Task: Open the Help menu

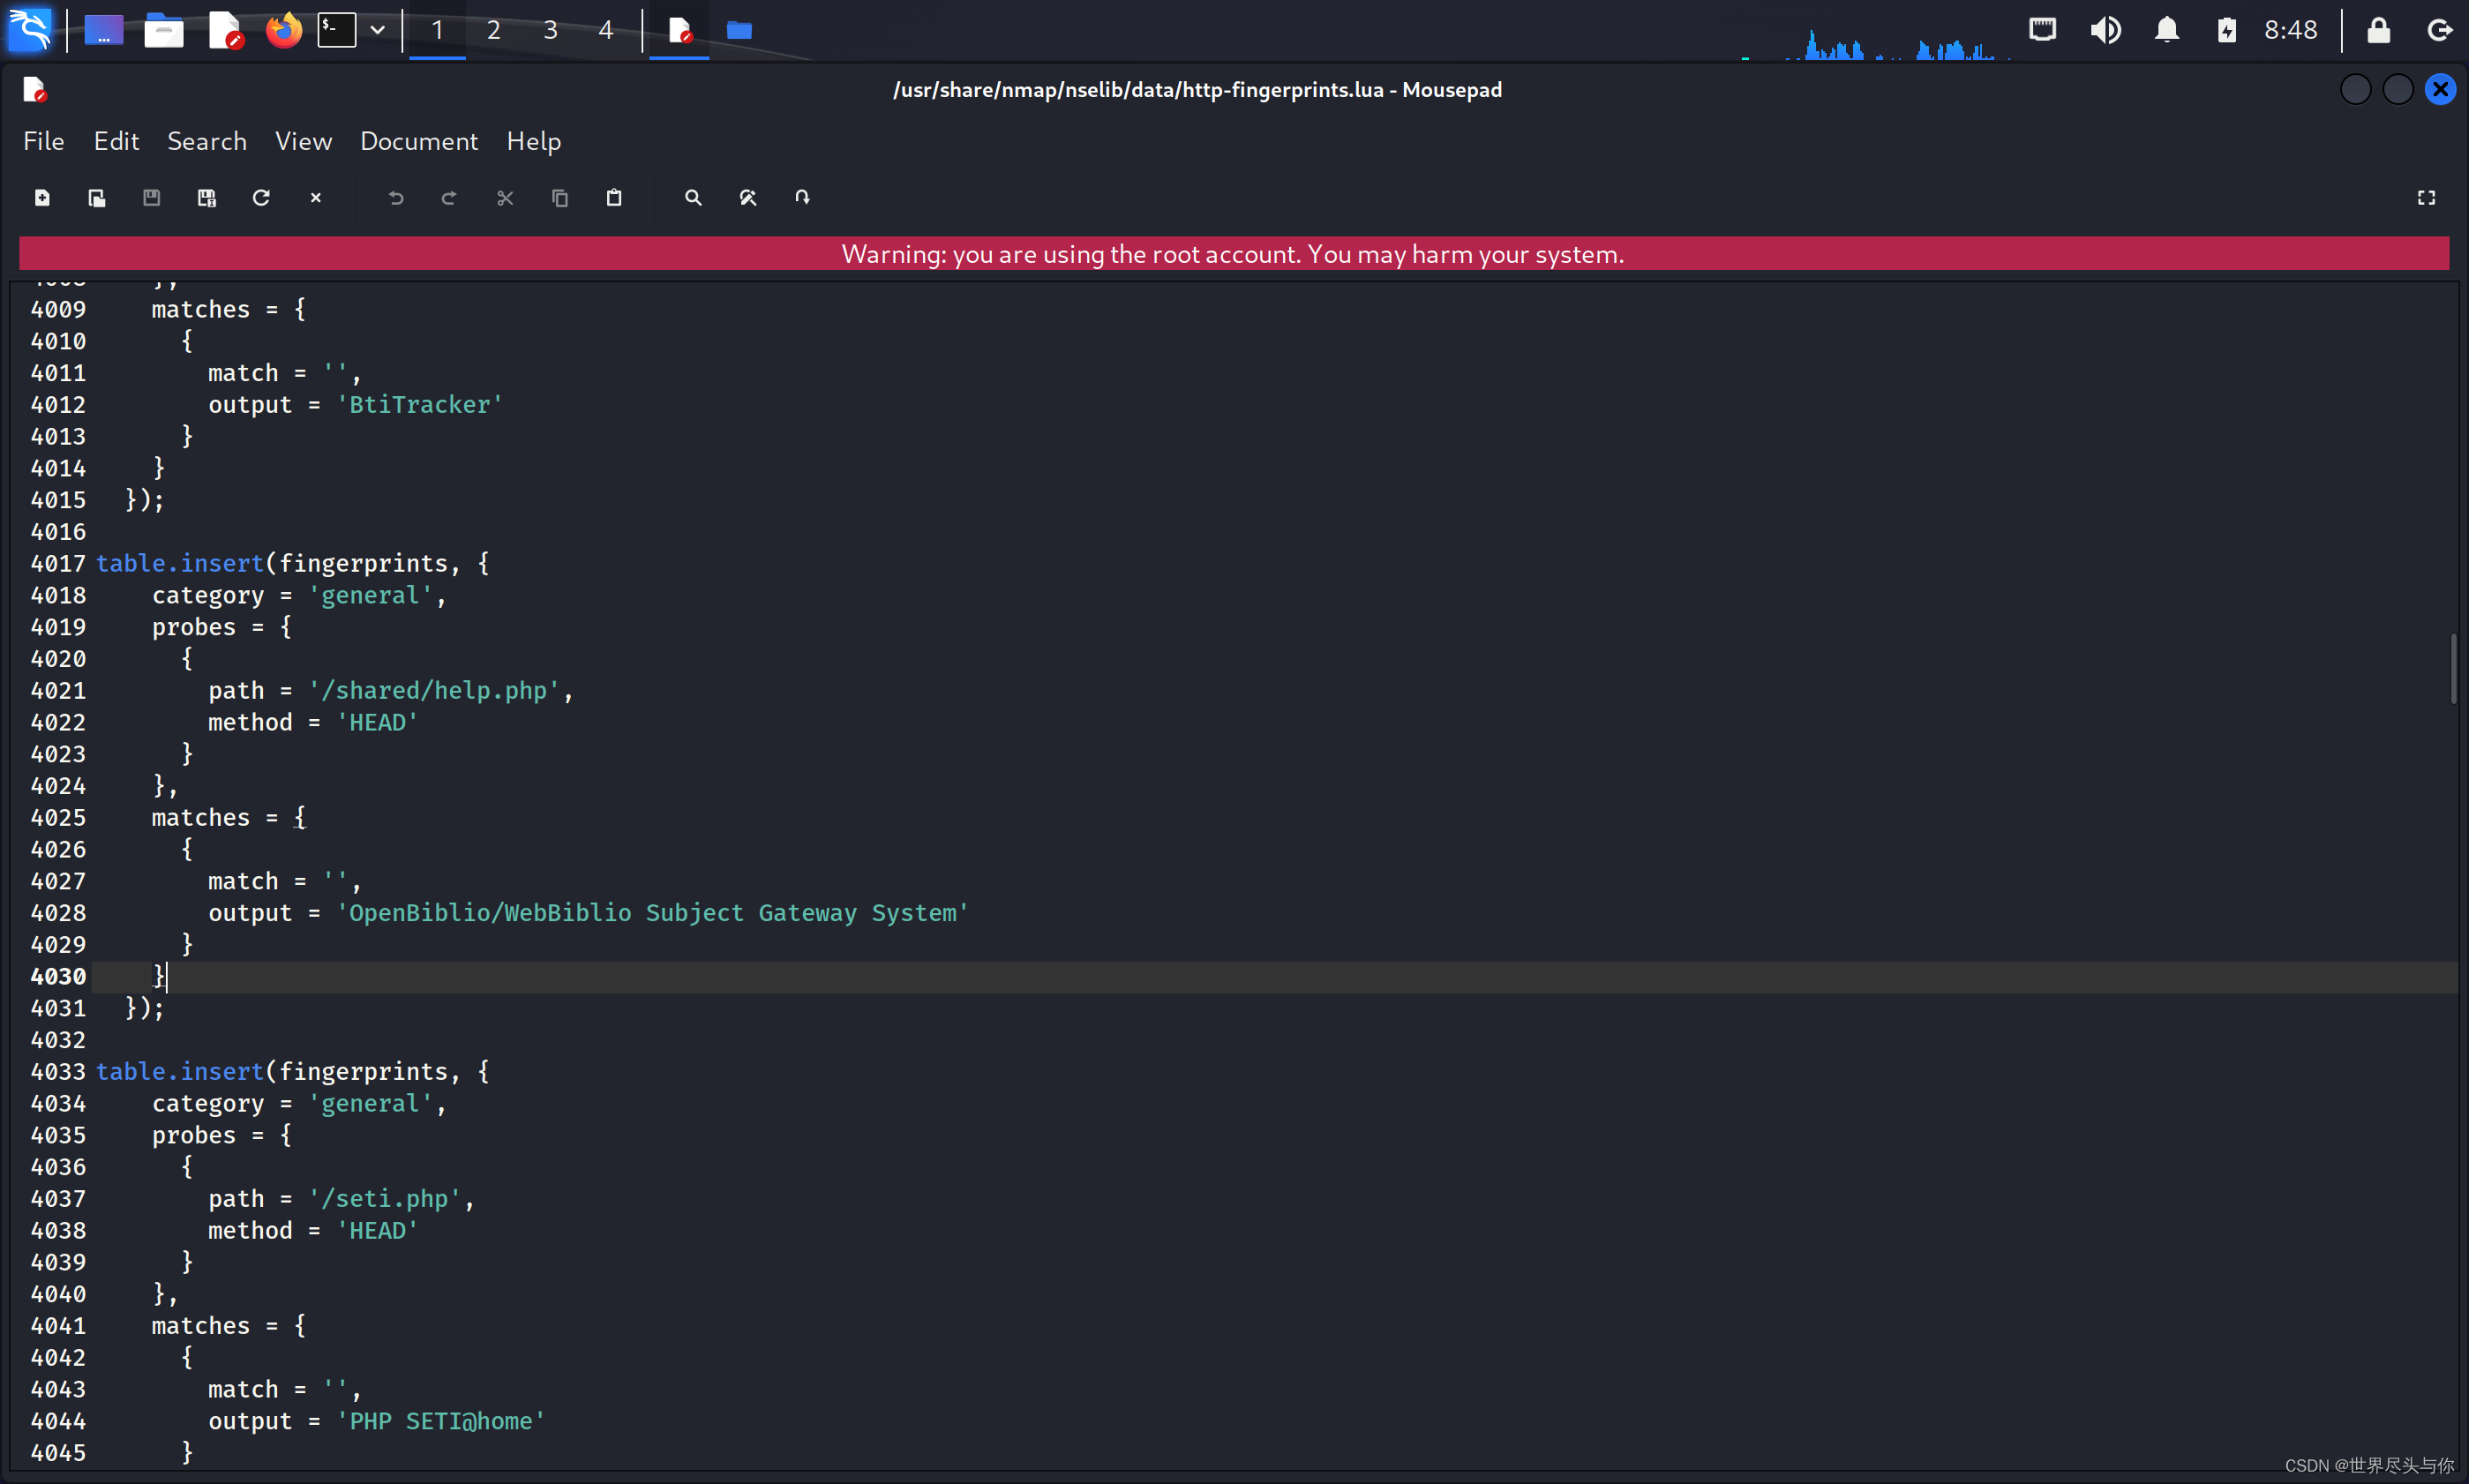Action: [533, 141]
